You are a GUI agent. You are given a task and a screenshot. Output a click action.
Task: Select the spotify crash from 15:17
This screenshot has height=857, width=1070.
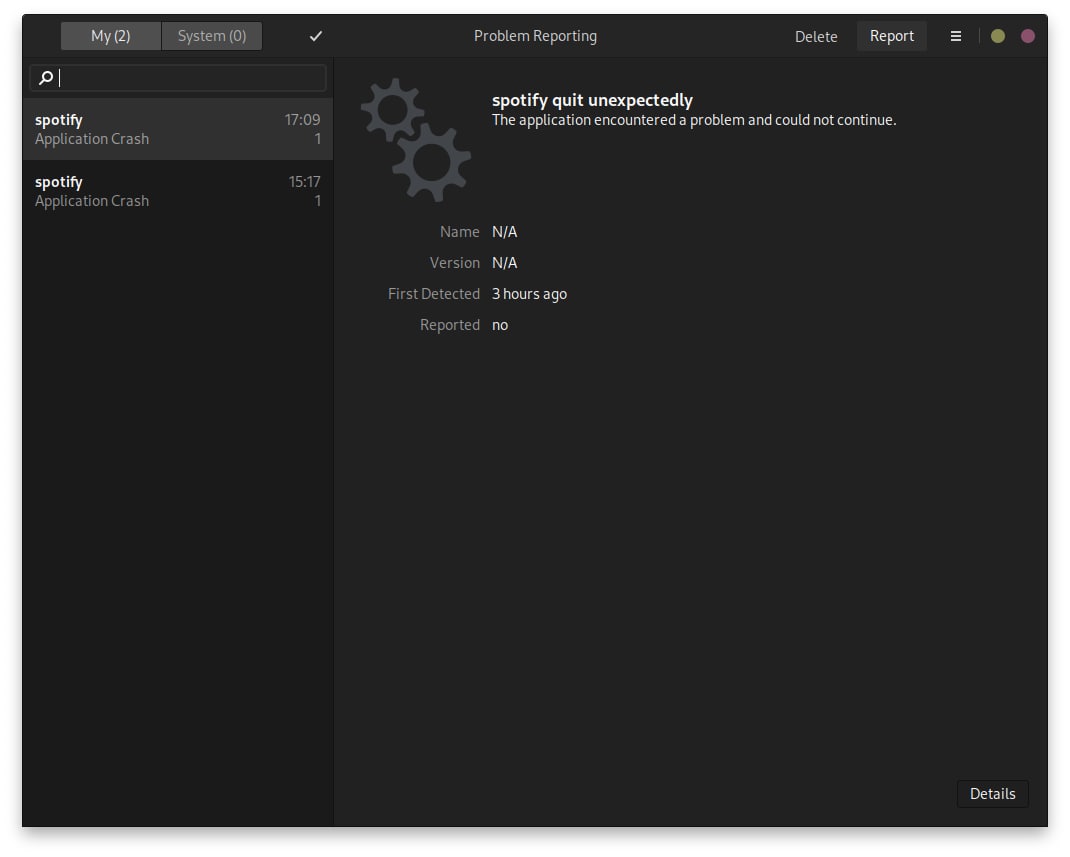click(177, 191)
